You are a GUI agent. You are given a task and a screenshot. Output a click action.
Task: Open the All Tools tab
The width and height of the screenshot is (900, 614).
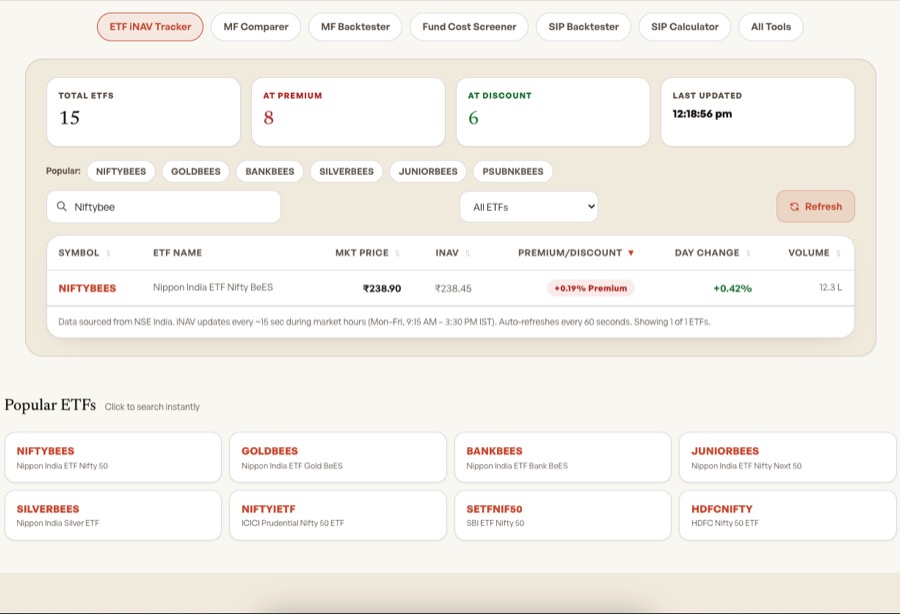pyautogui.click(x=771, y=27)
